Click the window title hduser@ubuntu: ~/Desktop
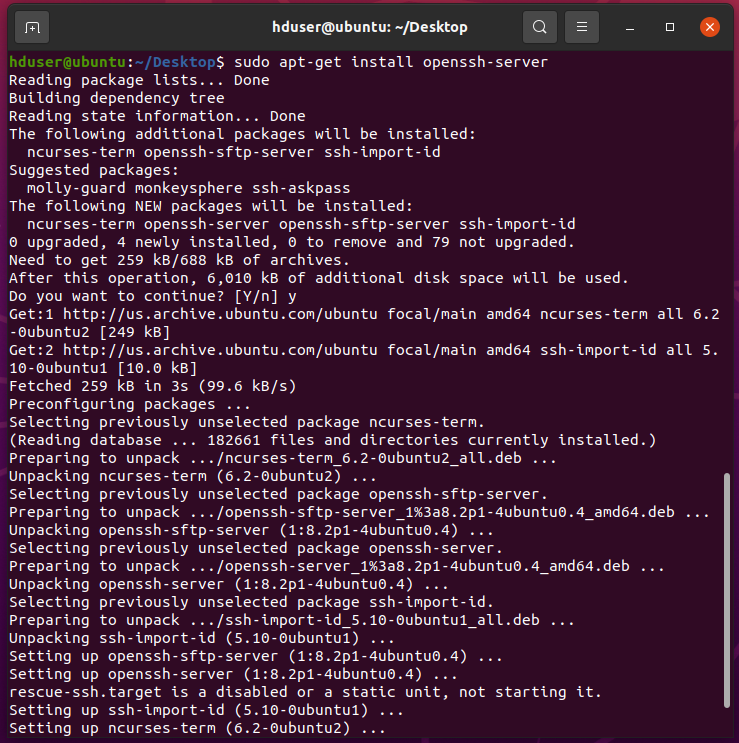The image size is (739, 743). tap(370, 27)
